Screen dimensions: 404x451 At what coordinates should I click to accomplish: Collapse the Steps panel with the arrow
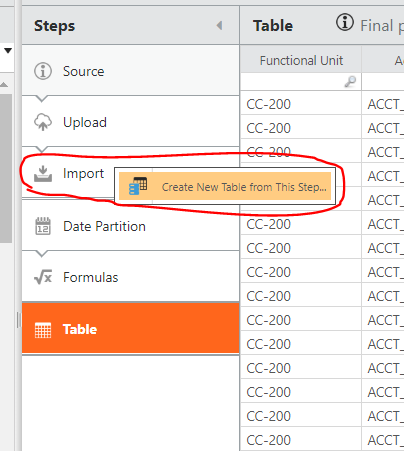219,25
